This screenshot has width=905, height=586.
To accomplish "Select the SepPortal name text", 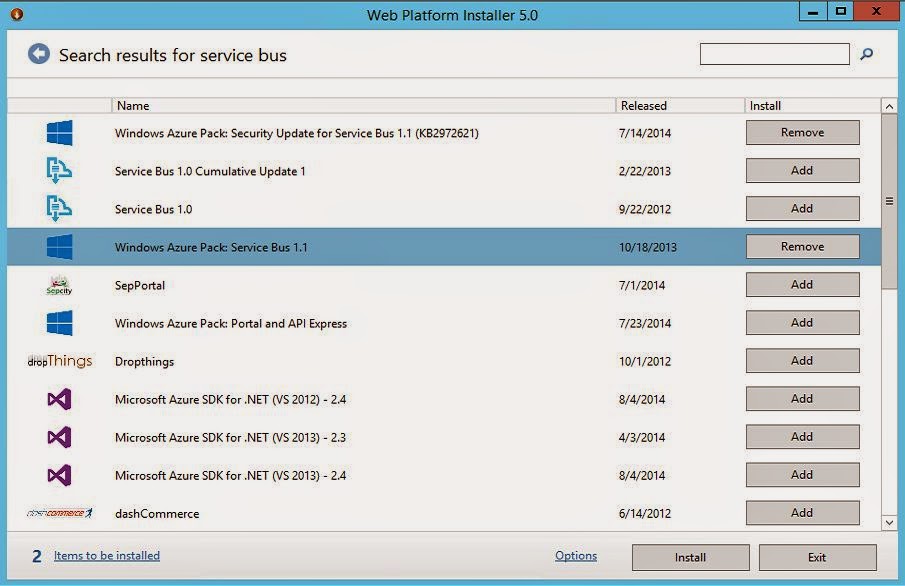I will (x=140, y=286).
